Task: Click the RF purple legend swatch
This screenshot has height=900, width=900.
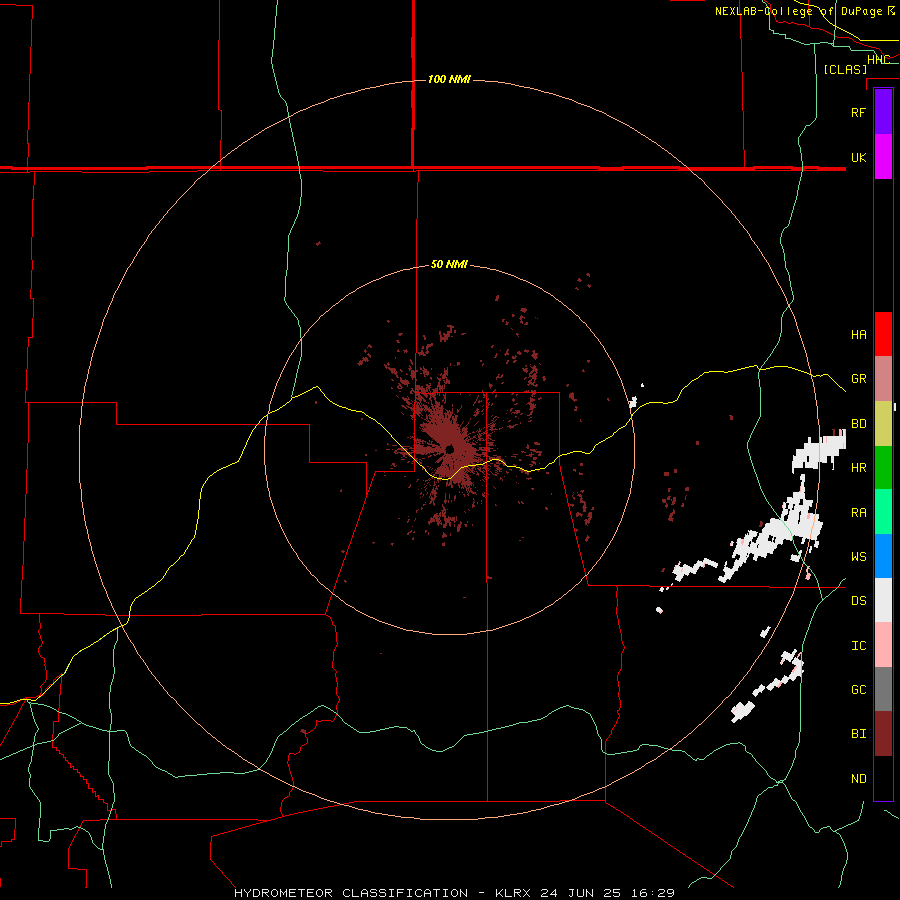Action: click(x=883, y=112)
